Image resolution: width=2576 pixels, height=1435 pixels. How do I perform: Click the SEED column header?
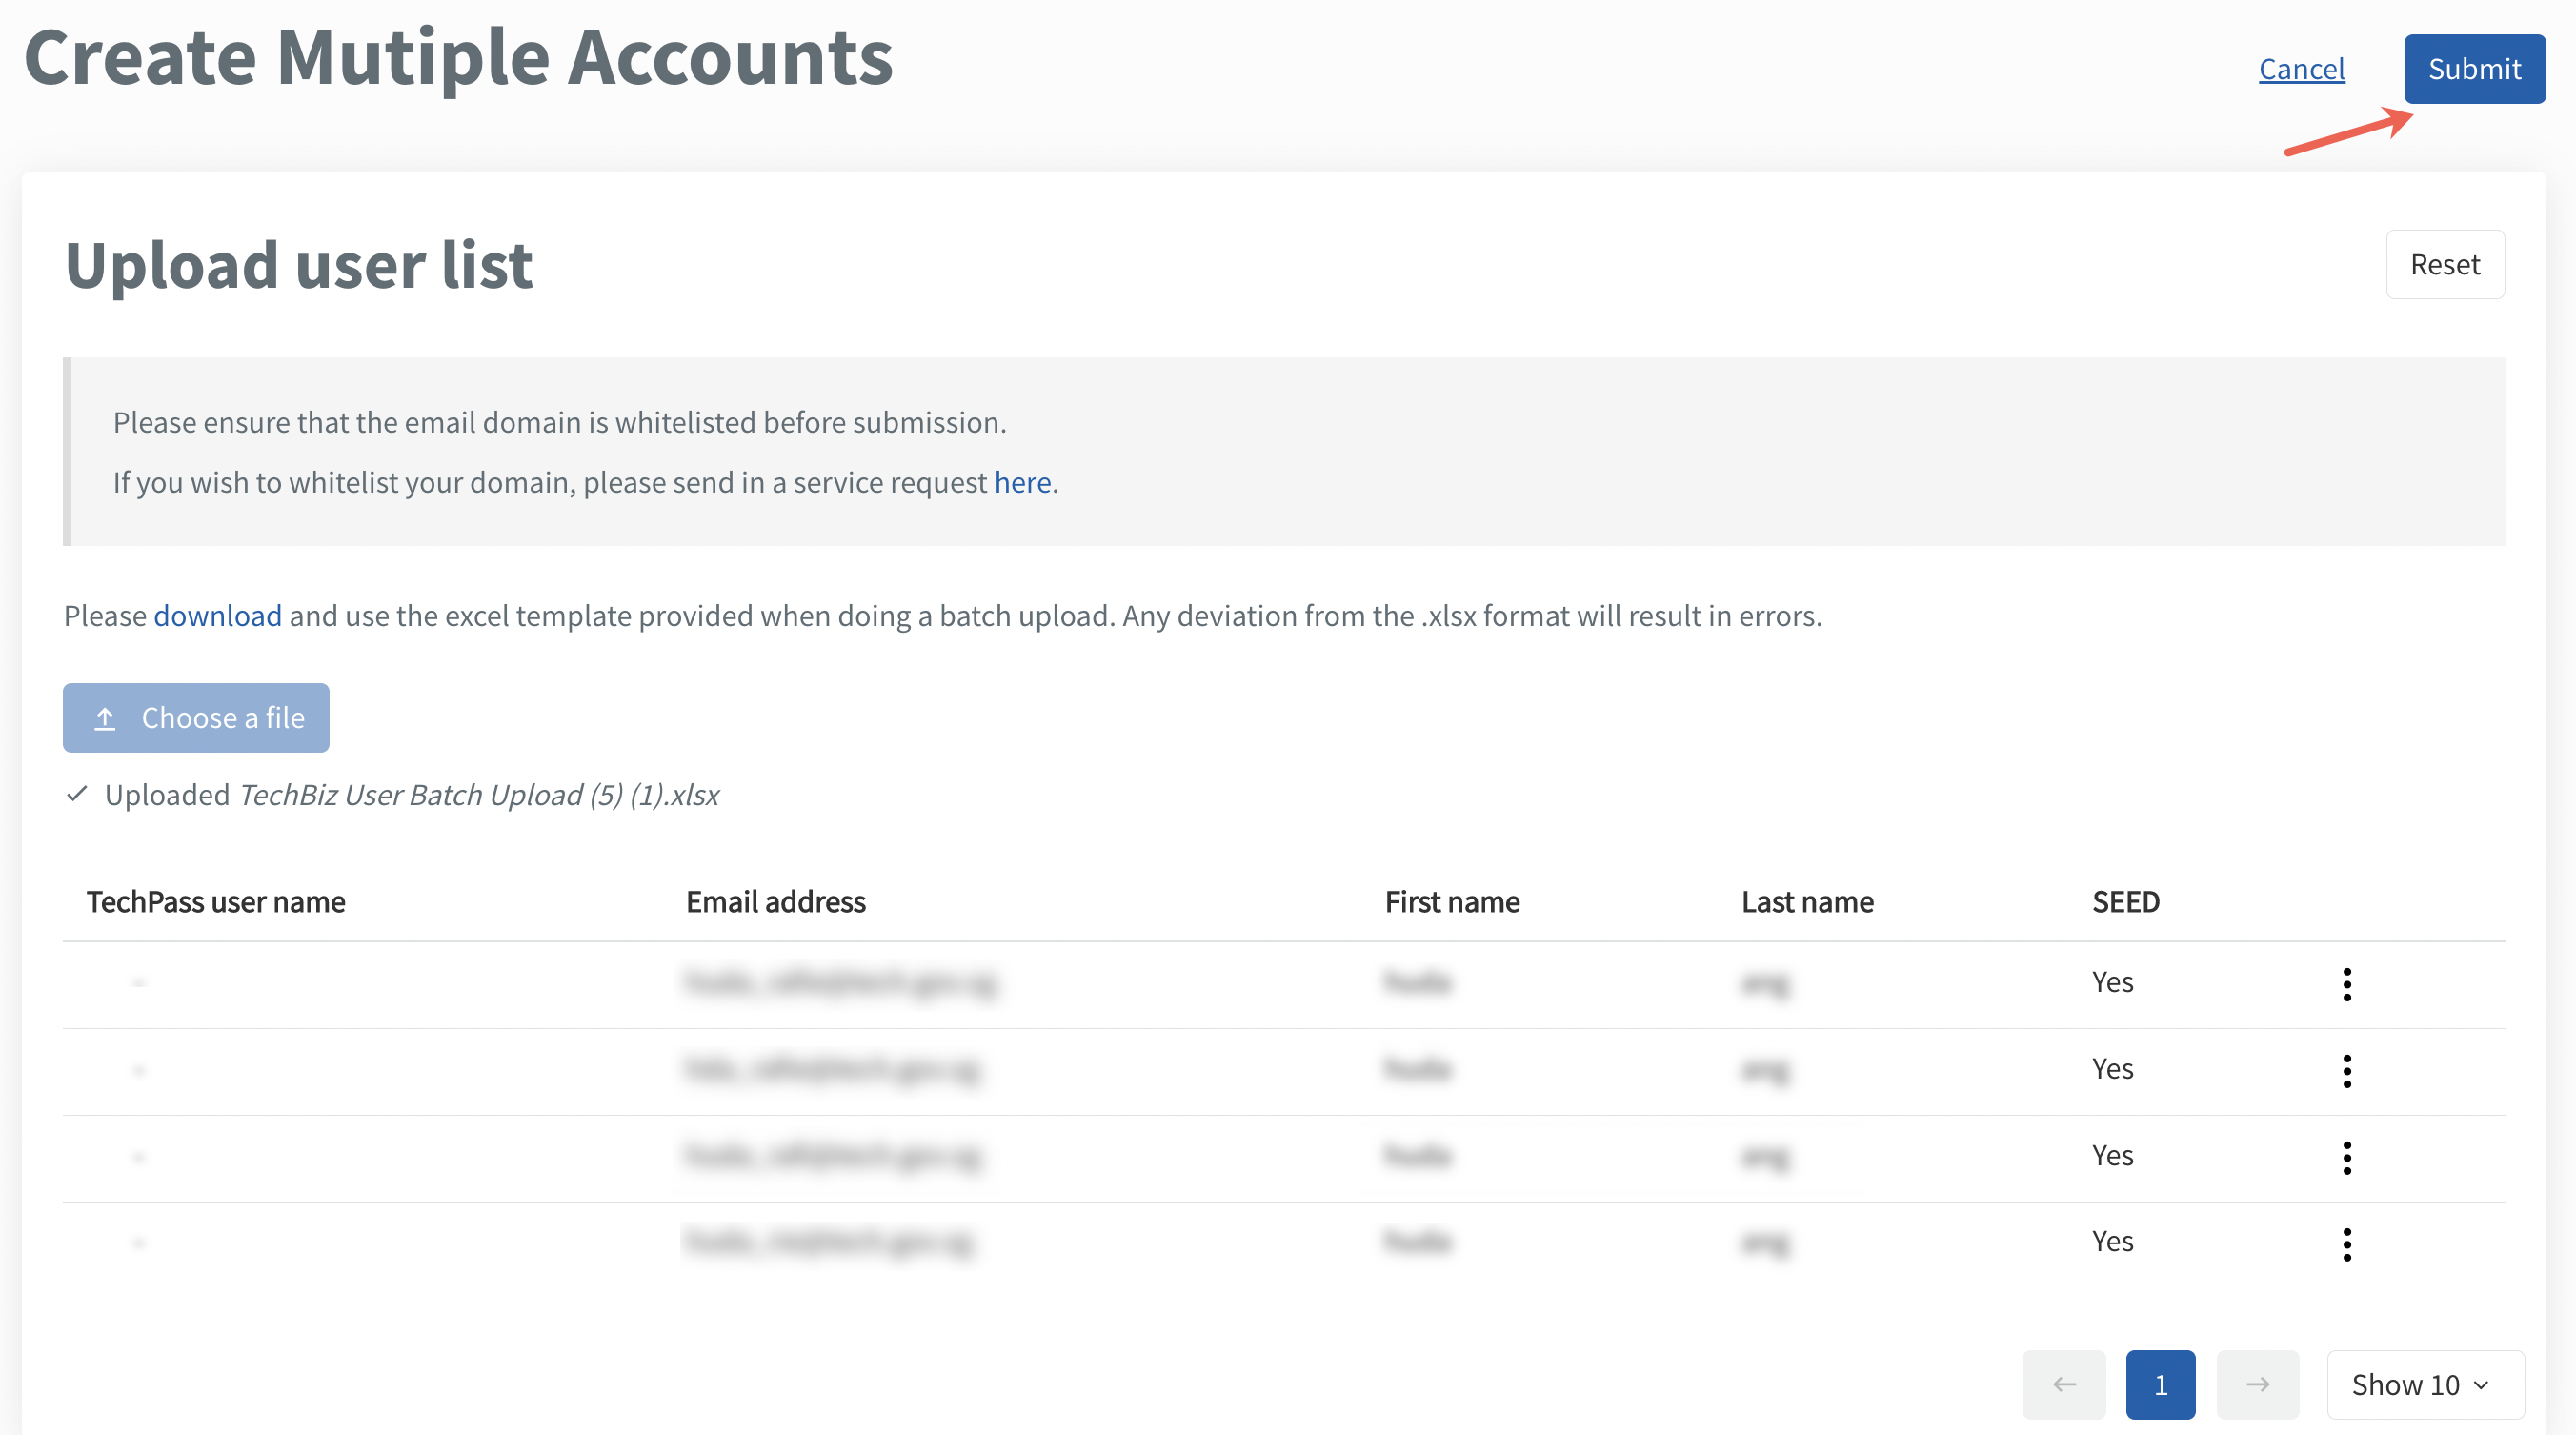pyautogui.click(x=2125, y=902)
